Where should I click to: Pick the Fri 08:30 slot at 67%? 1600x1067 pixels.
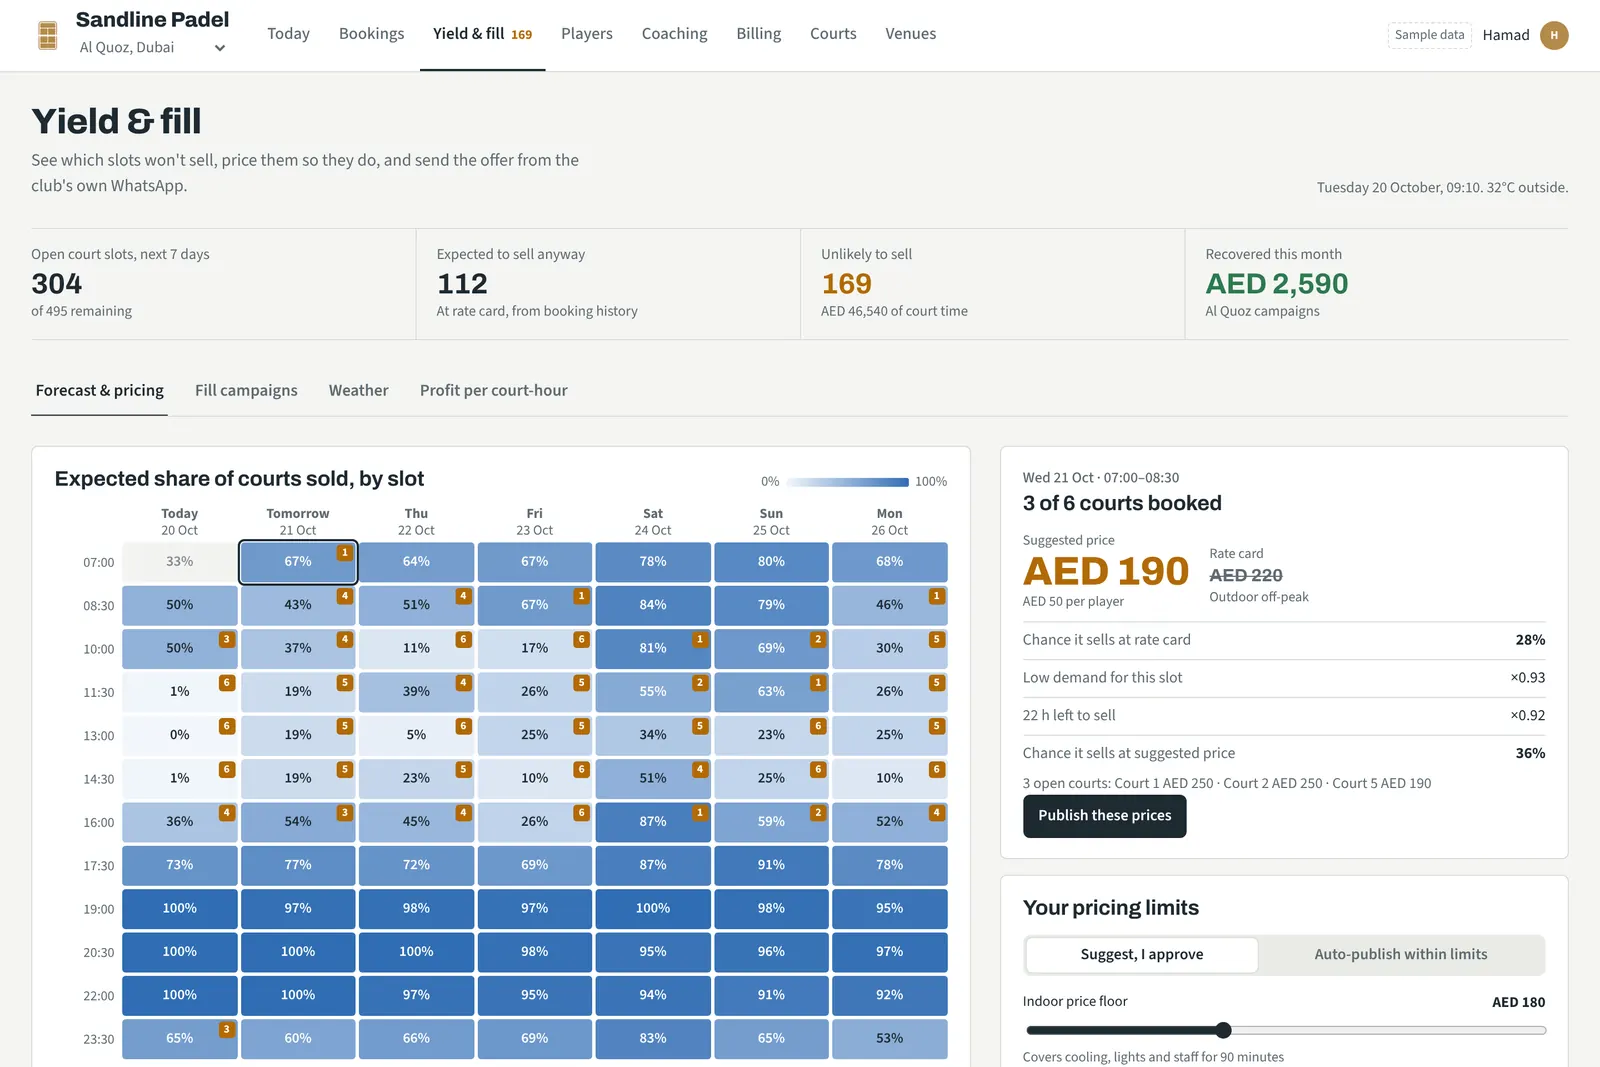[x=534, y=605]
